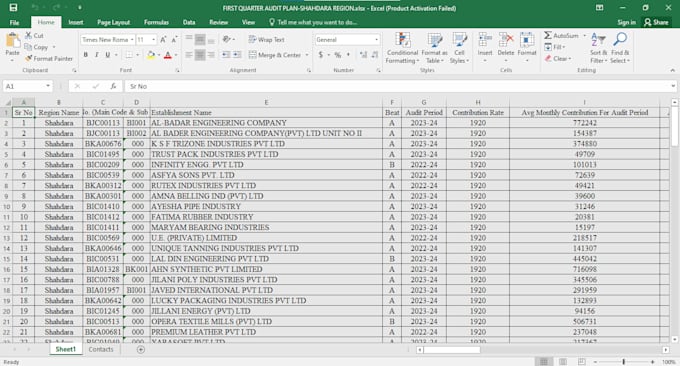The image size is (680, 366).
Task: Apply Accounting dollar number format
Action: click(321, 55)
